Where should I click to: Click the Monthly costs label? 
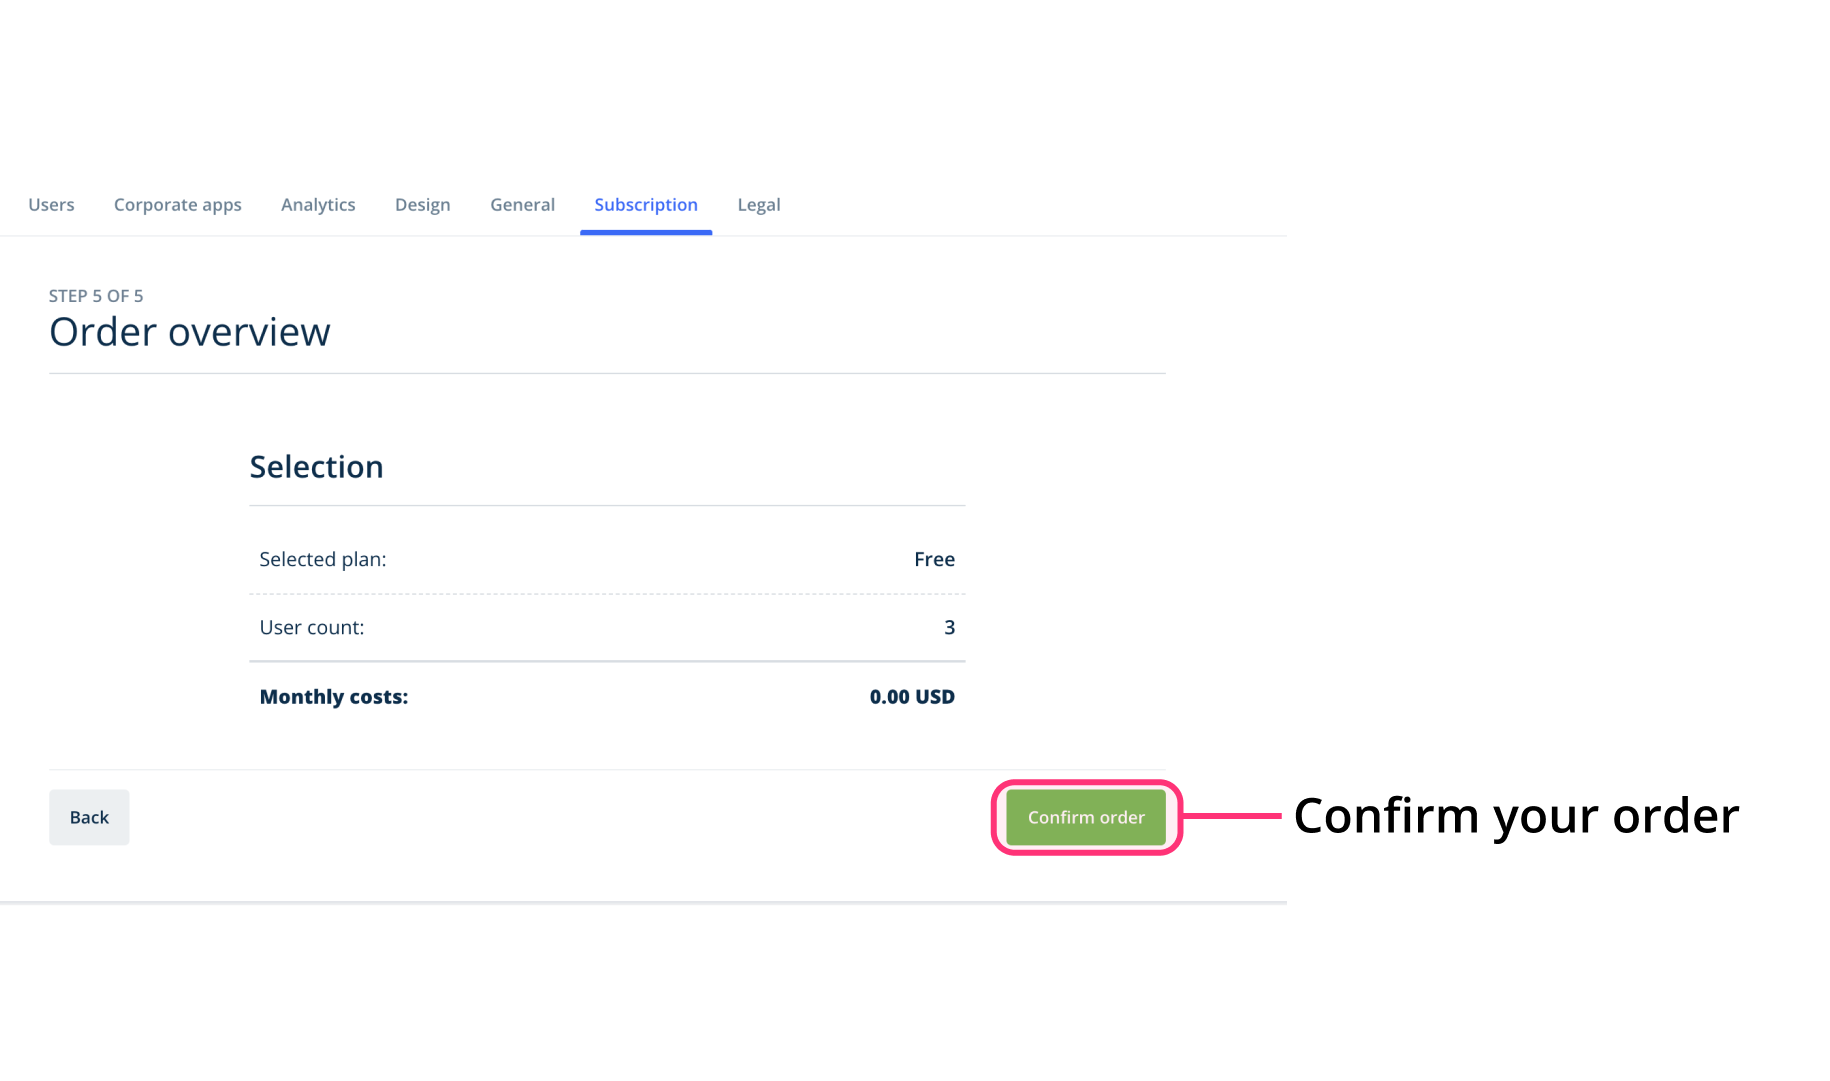click(334, 697)
